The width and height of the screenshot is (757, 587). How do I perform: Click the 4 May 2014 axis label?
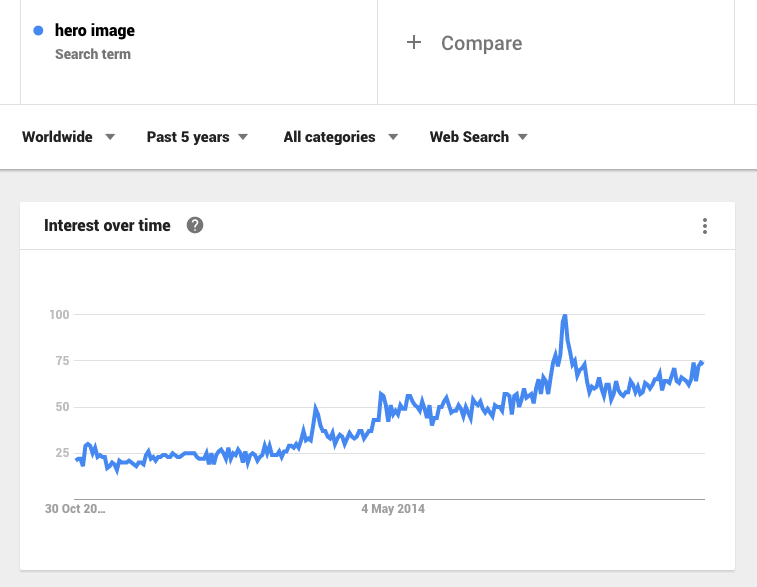(393, 509)
